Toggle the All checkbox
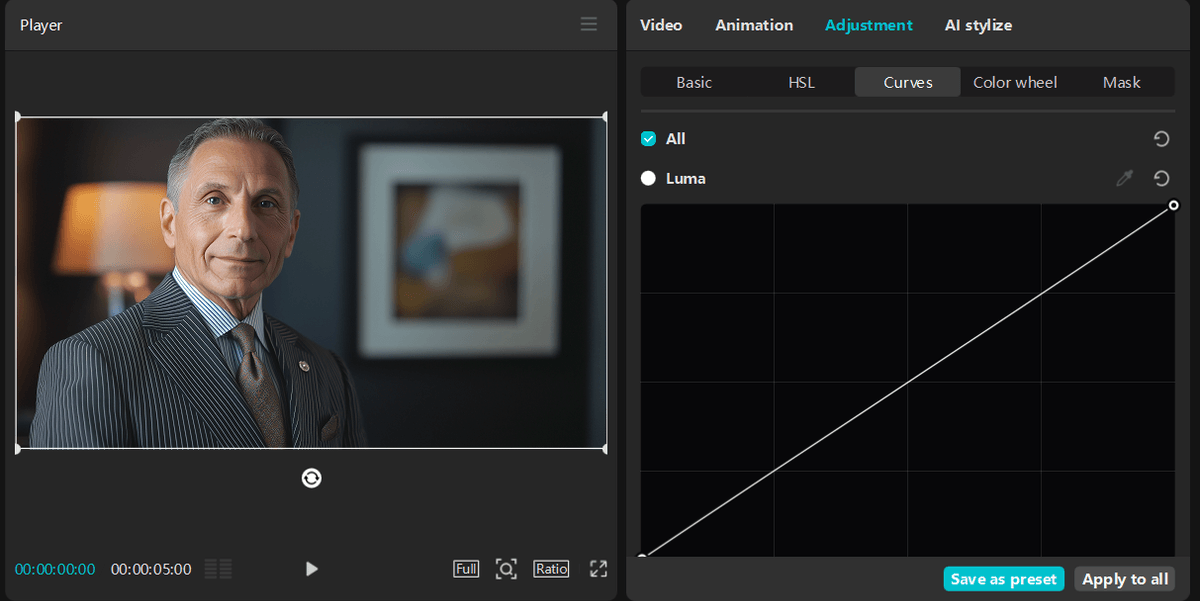This screenshot has width=1200, height=601. (648, 139)
